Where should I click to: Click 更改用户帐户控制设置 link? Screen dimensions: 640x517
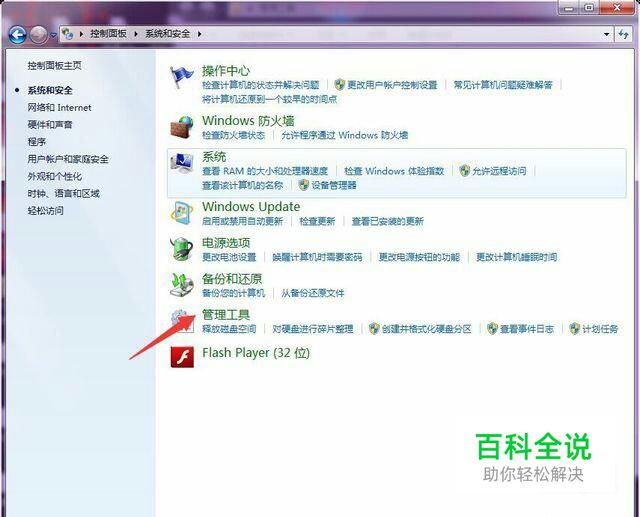[392, 85]
